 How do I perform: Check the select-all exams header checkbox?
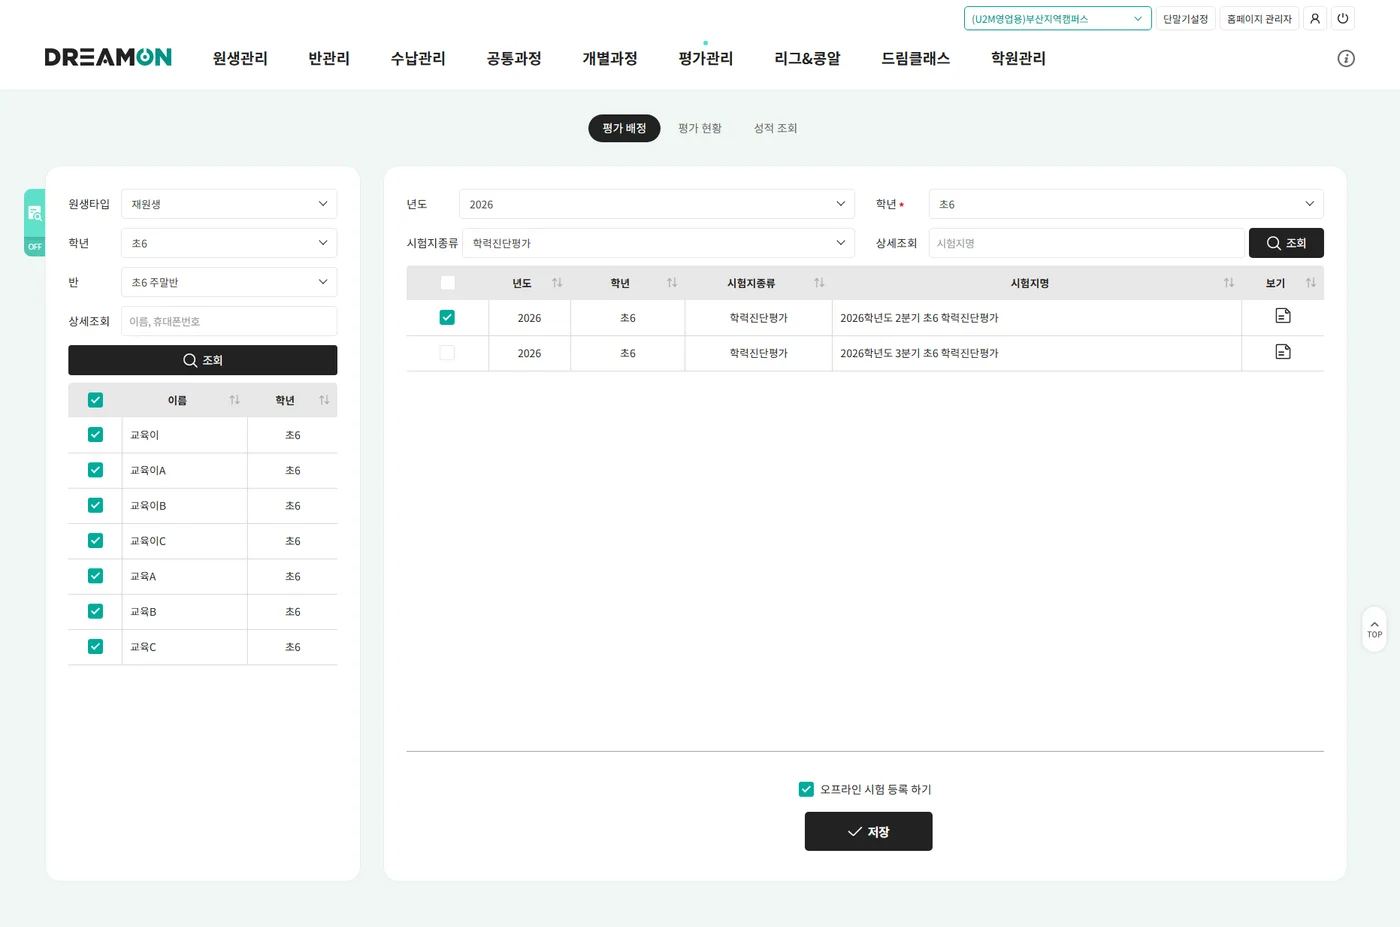pyautogui.click(x=447, y=283)
